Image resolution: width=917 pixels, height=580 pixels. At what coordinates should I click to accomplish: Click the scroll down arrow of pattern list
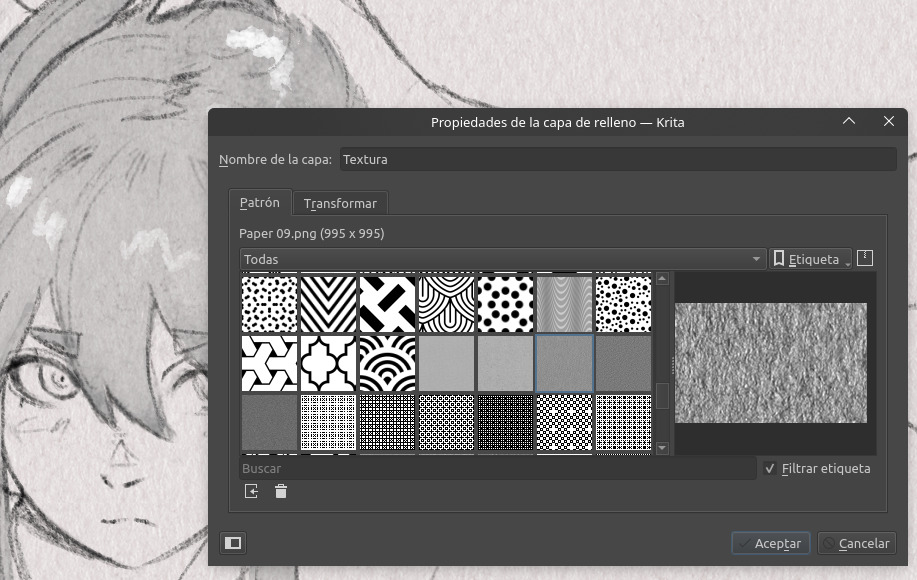[x=662, y=448]
